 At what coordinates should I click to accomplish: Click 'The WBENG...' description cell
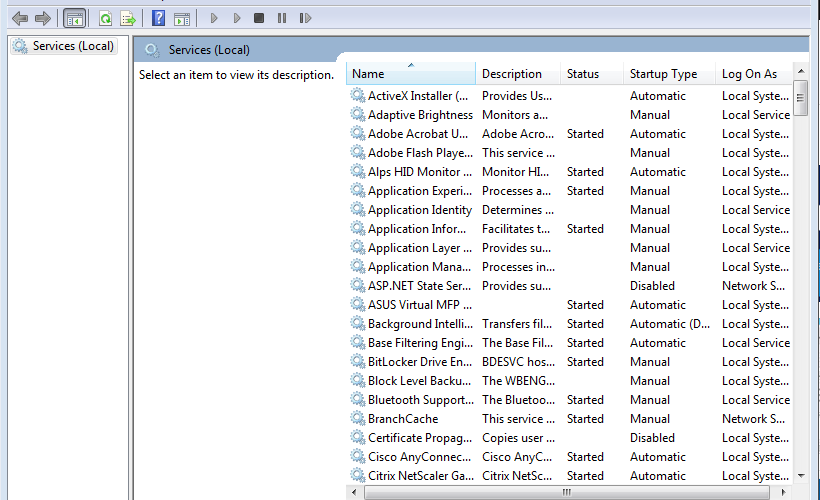(x=518, y=381)
